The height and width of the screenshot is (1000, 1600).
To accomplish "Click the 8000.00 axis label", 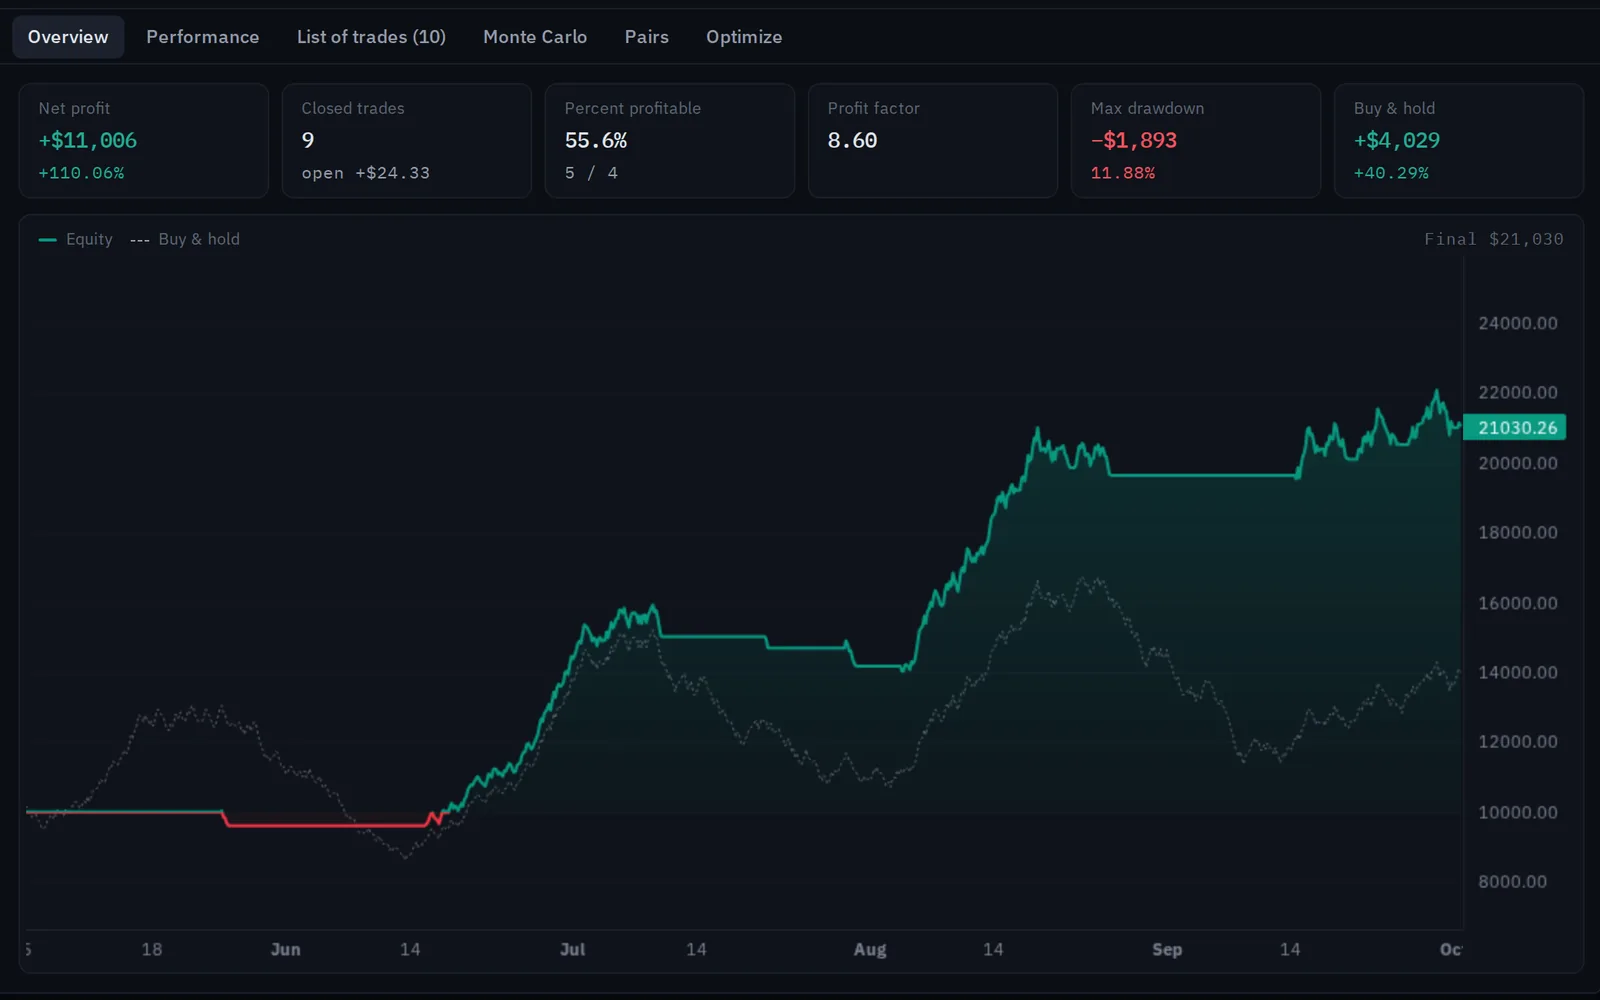I will pyautogui.click(x=1513, y=881).
